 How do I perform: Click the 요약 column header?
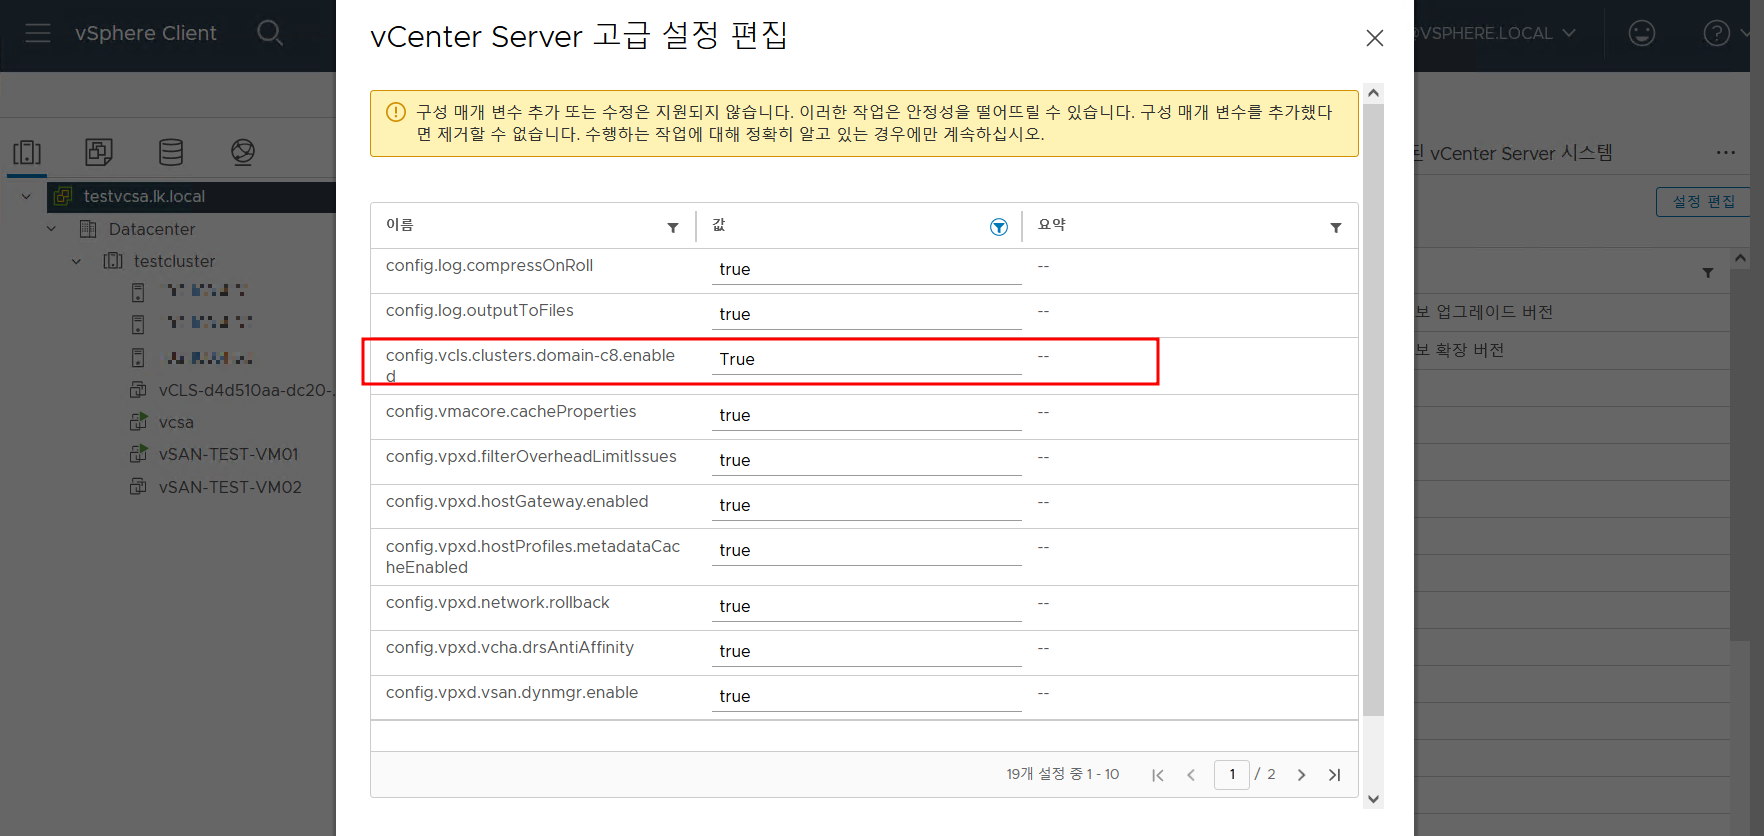coord(1052,225)
